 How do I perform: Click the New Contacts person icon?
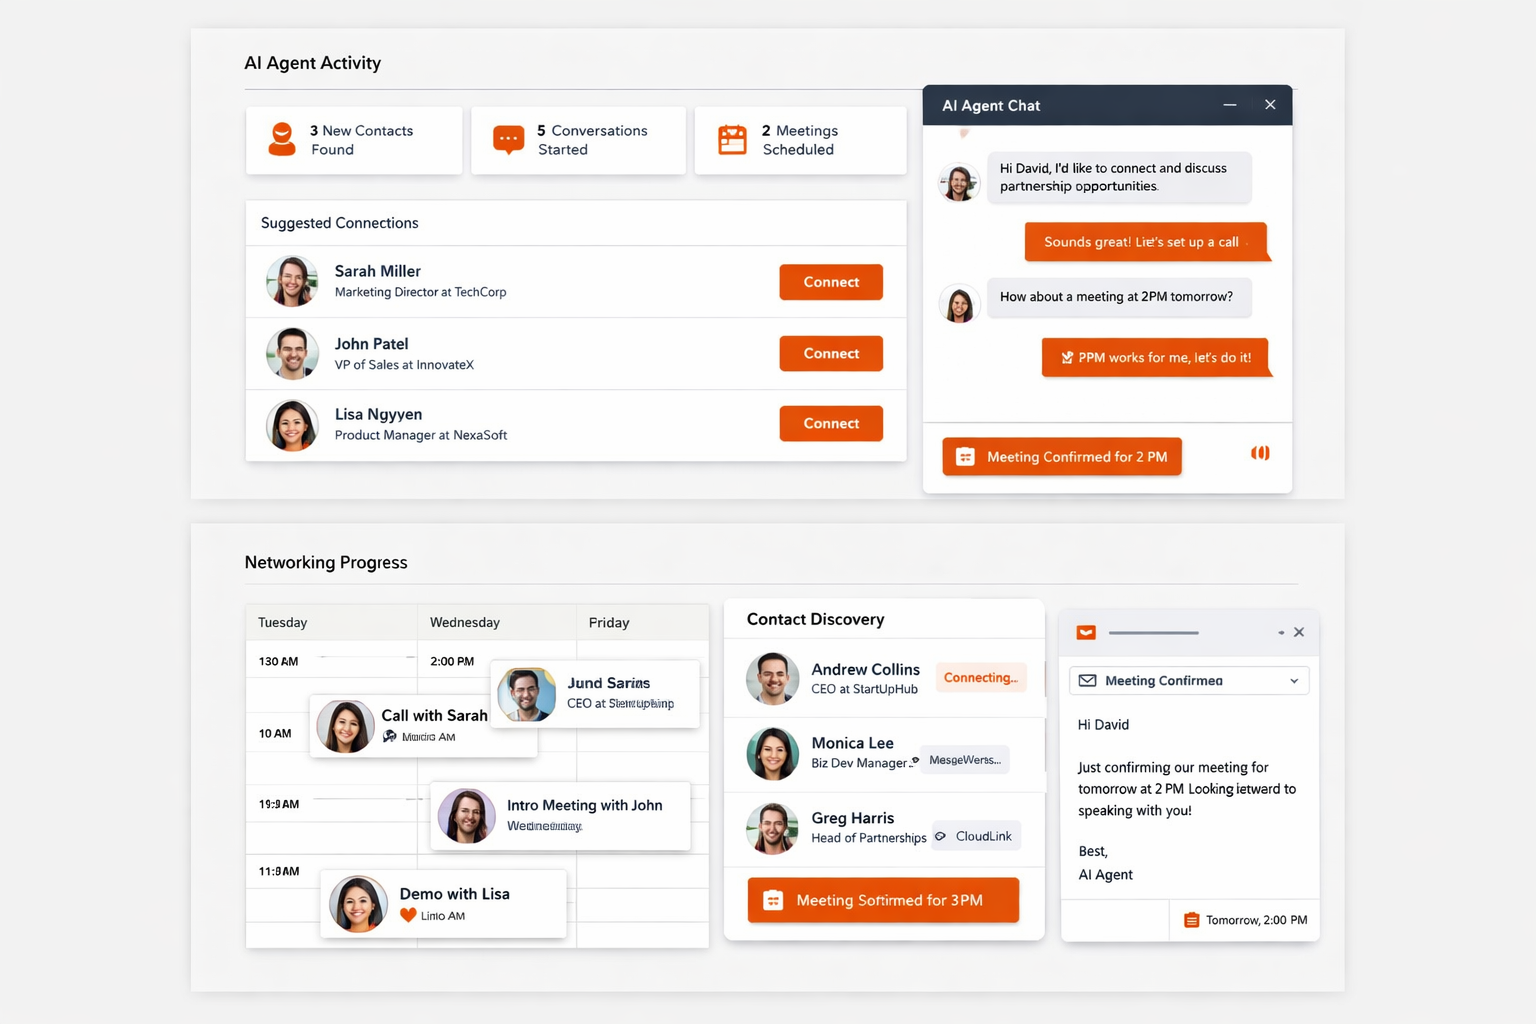[282, 140]
